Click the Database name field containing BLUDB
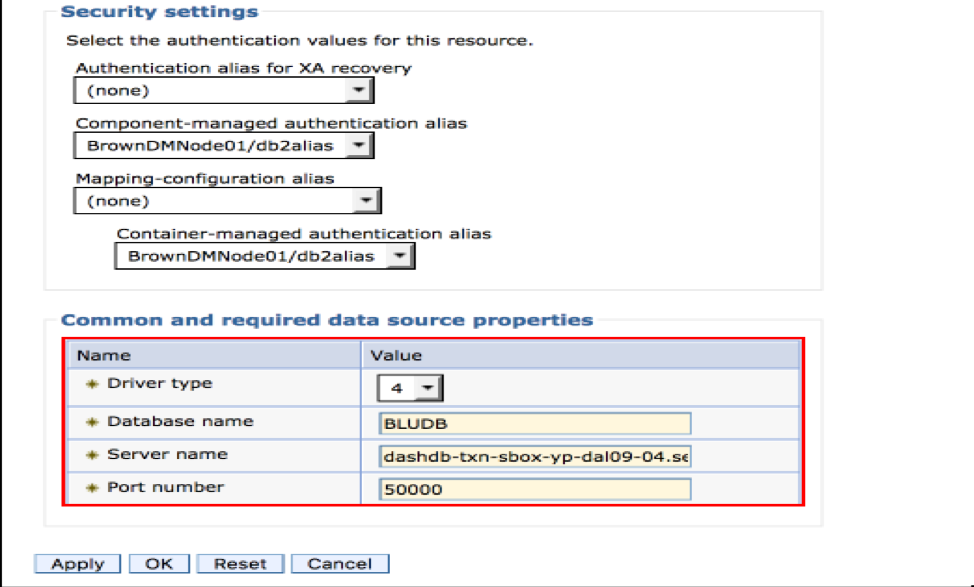The image size is (974, 587). (534, 423)
